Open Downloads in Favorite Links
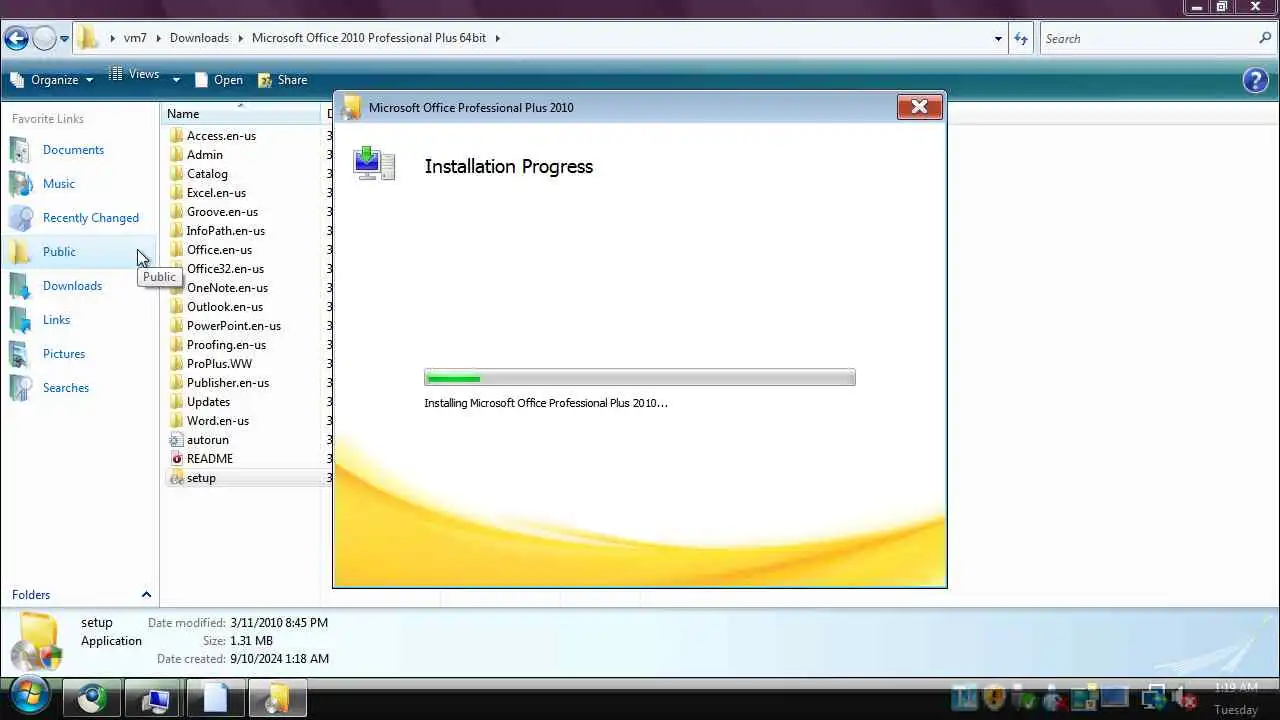 pyautogui.click(x=72, y=286)
